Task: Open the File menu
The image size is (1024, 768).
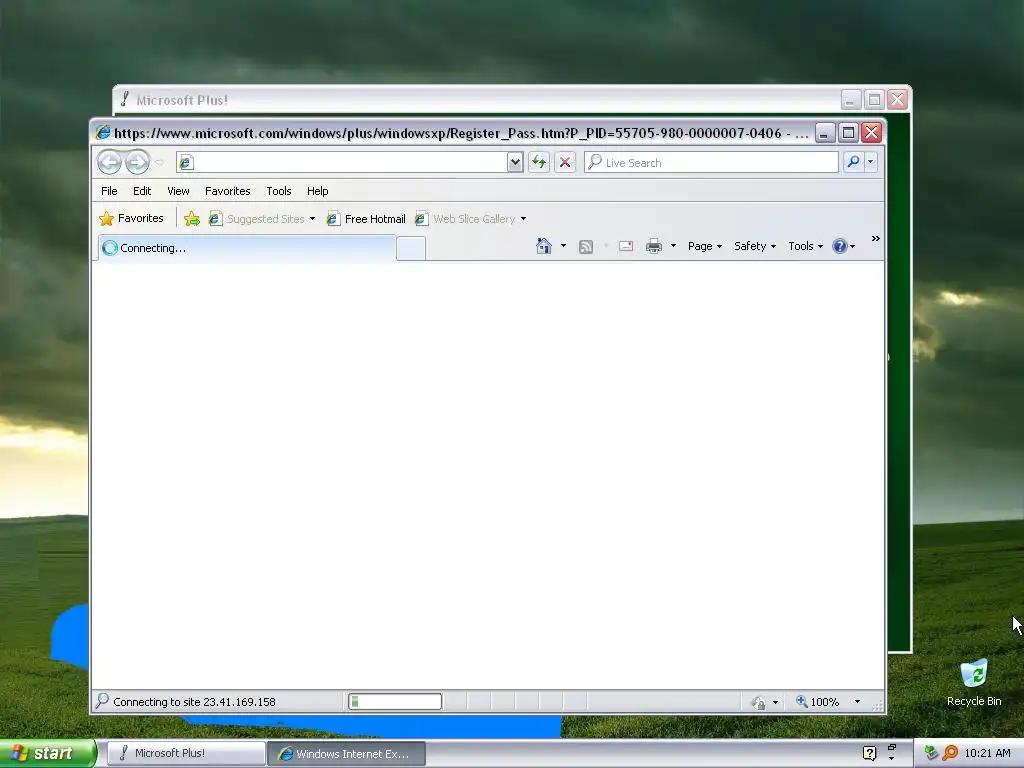Action: [x=109, y=191]
